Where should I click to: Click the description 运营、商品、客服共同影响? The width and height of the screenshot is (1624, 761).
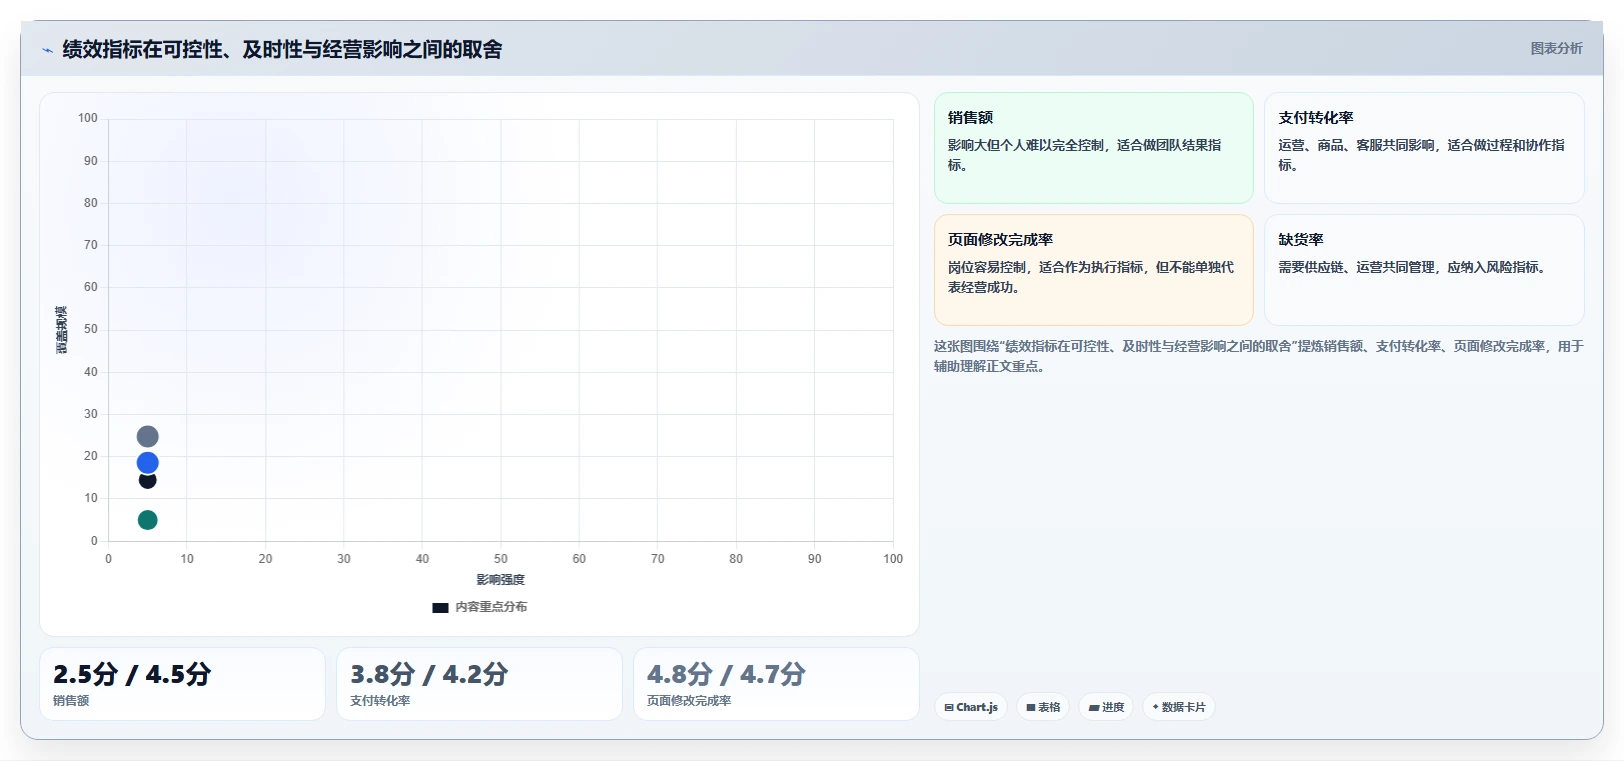click(1421, 155)
